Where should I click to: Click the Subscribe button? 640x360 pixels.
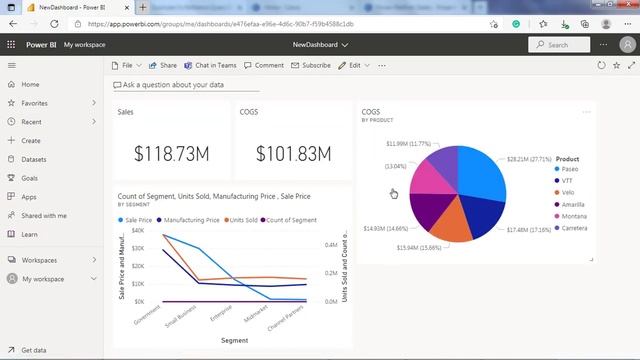(311, 65)
